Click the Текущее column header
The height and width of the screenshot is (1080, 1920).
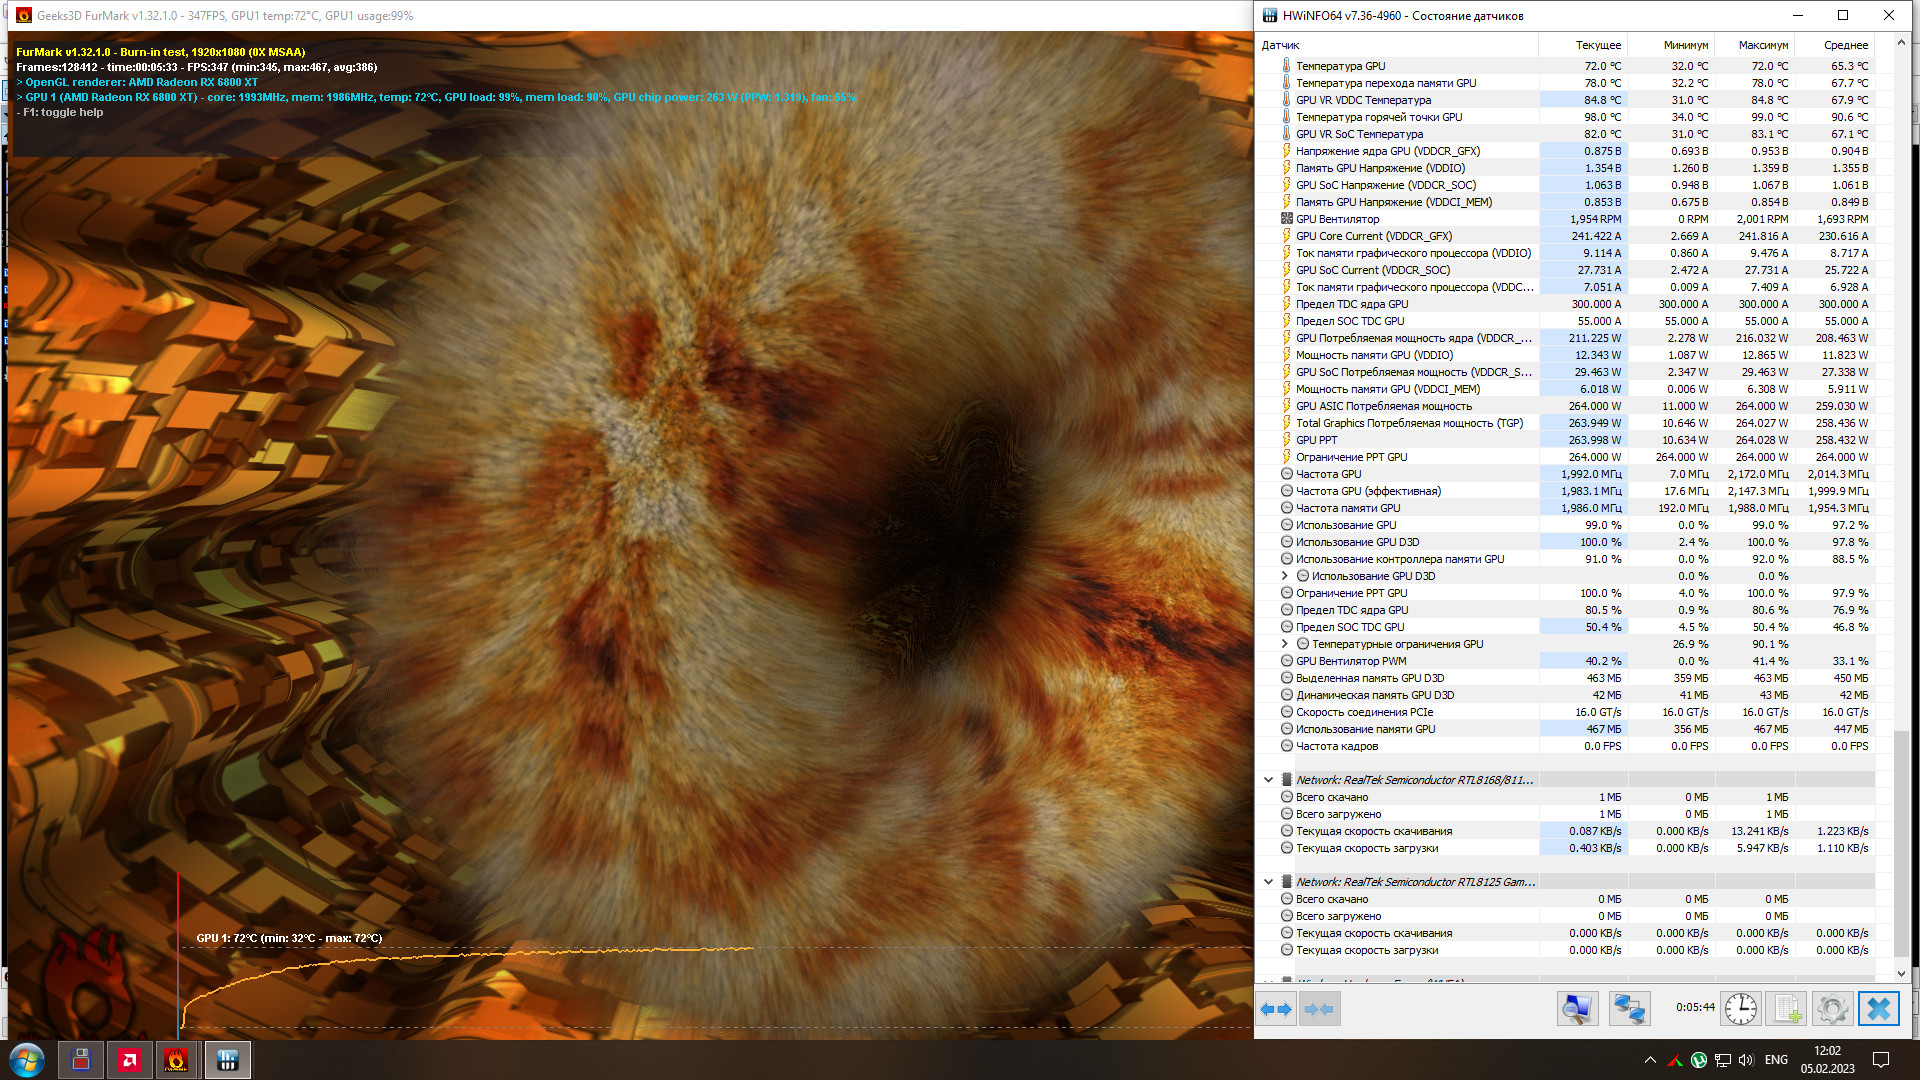(1597, 45)
